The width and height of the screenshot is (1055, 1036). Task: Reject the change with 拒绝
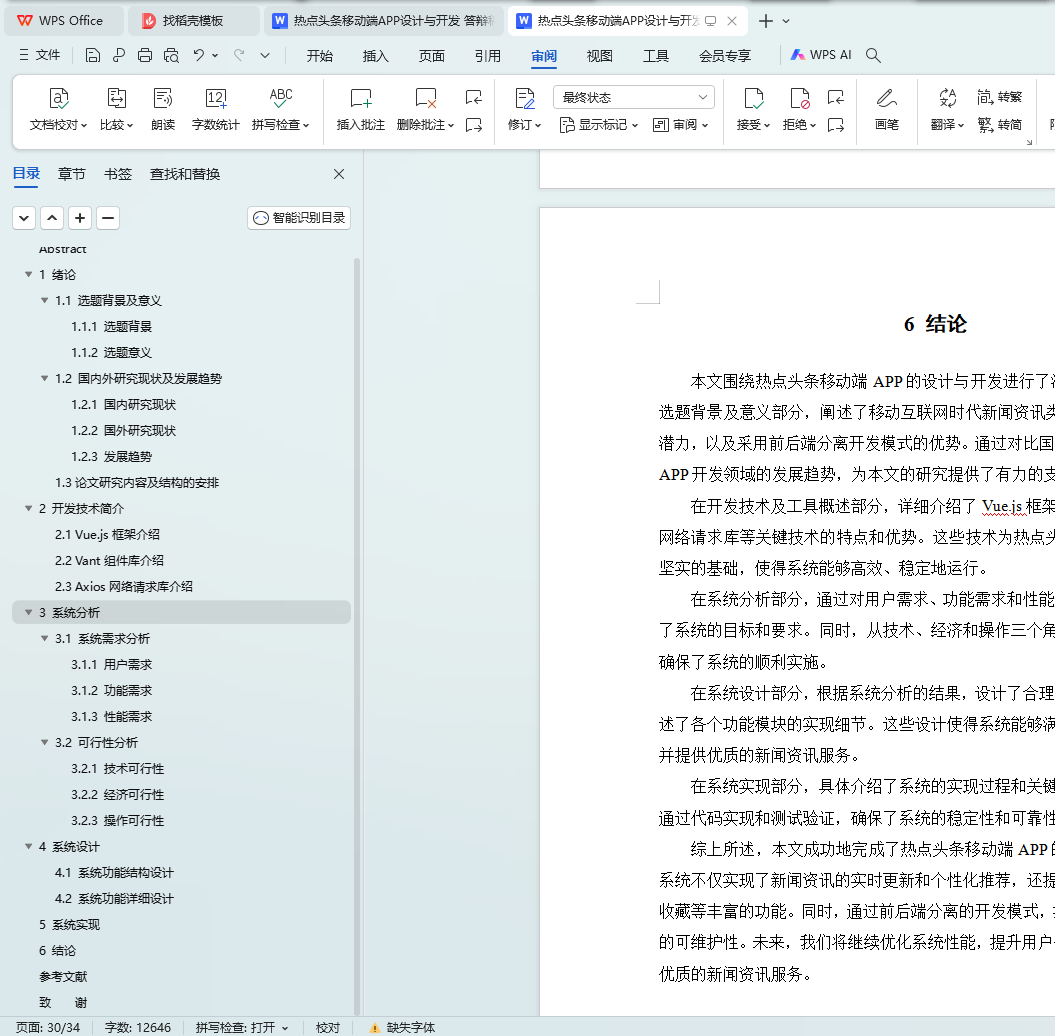point(799,110)
